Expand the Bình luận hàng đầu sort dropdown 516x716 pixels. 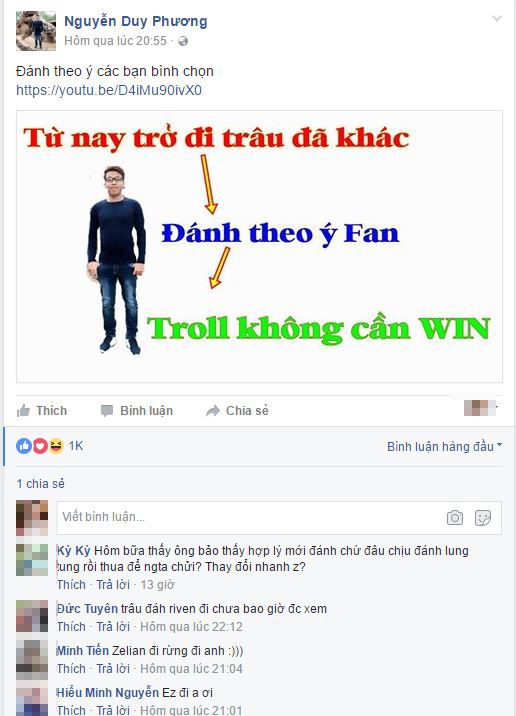(x=444, y=446)
